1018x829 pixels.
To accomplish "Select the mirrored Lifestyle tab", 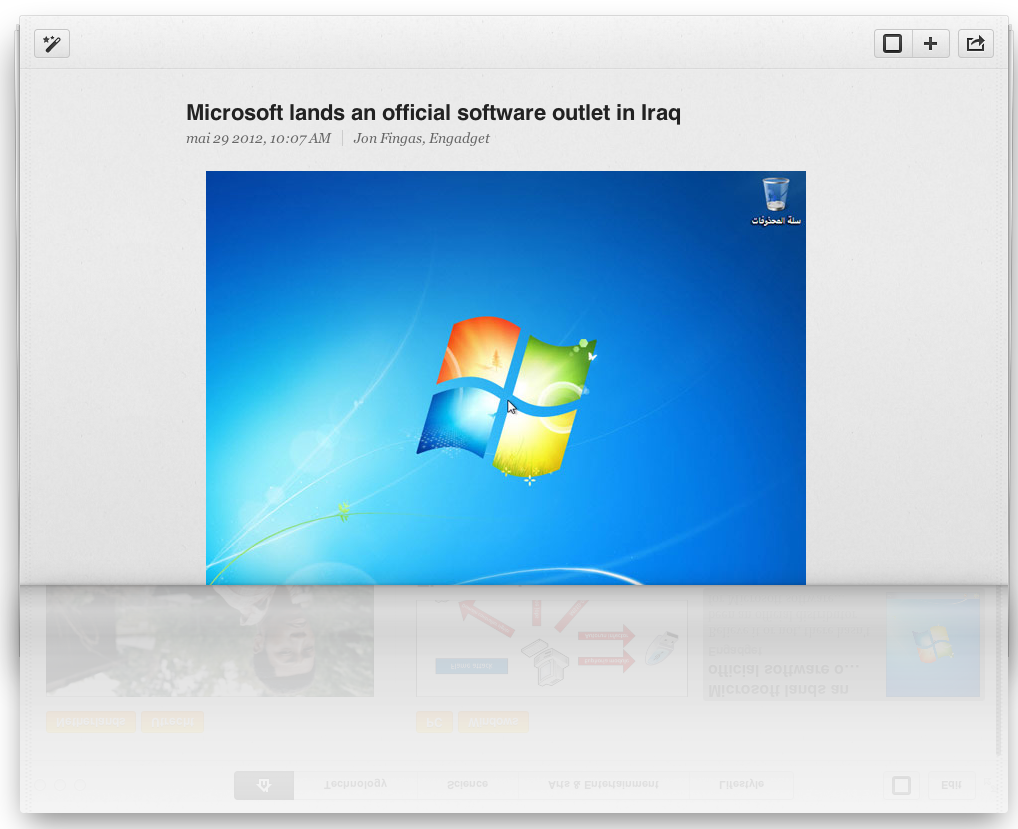I will coord(741,785).
